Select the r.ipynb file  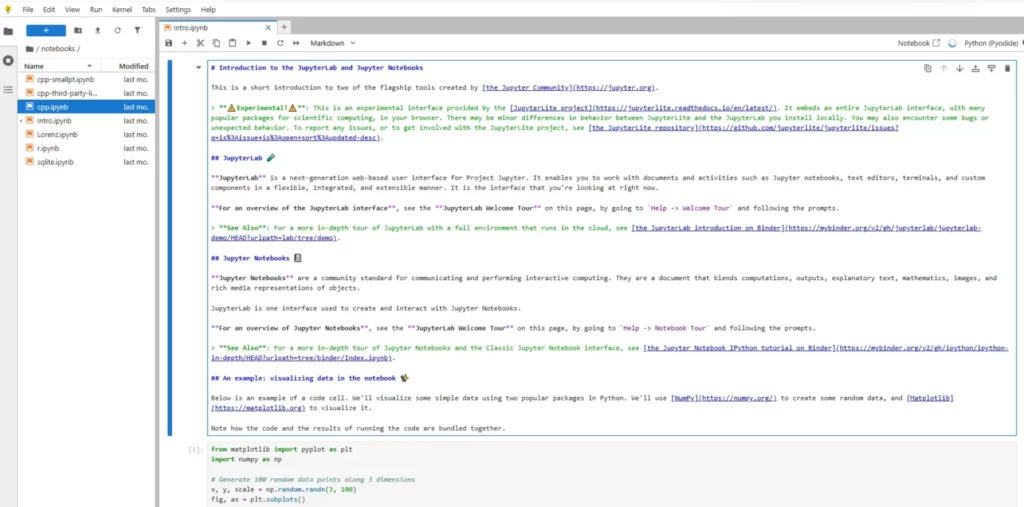86,148
